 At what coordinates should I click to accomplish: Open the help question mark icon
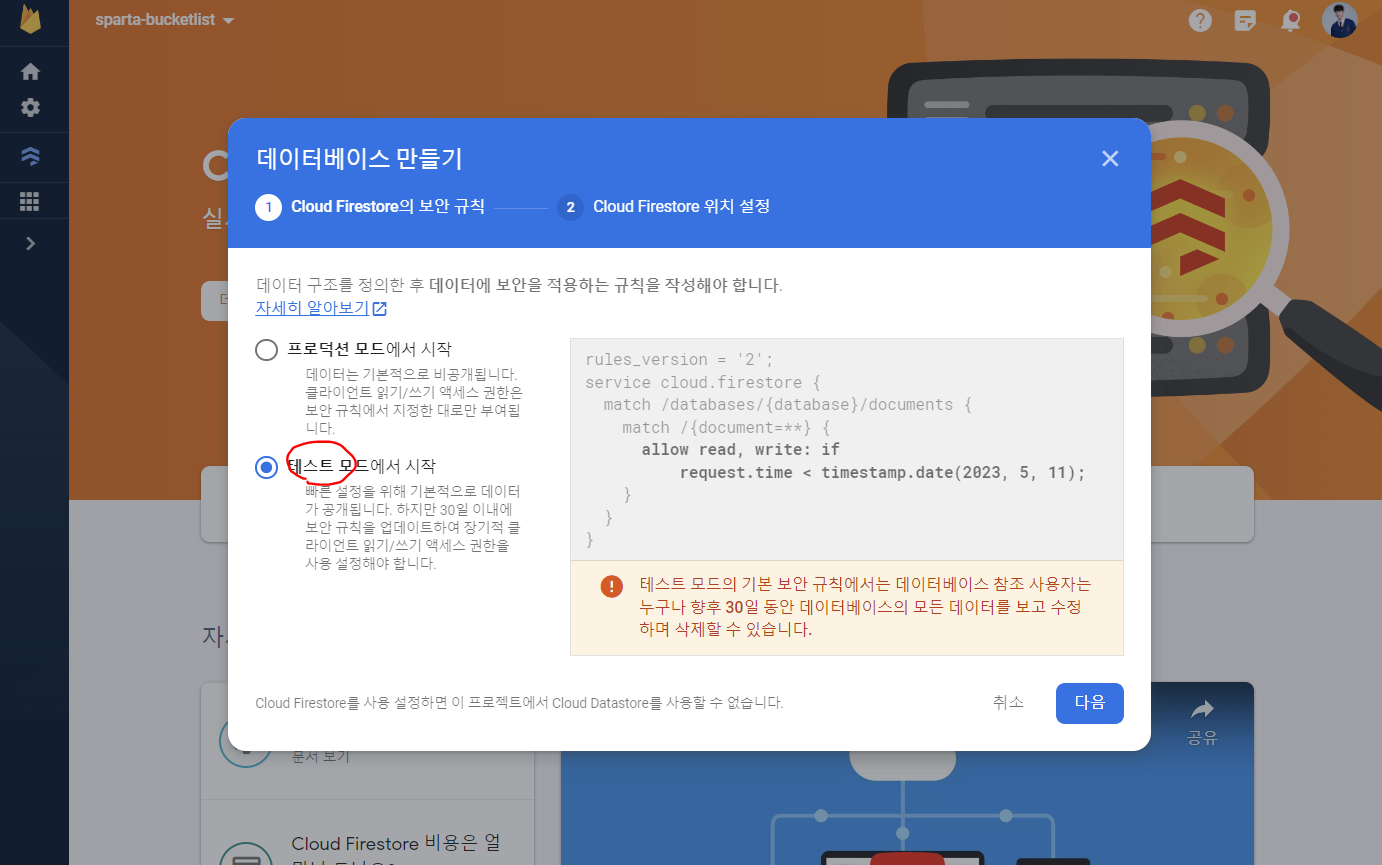1200,20
